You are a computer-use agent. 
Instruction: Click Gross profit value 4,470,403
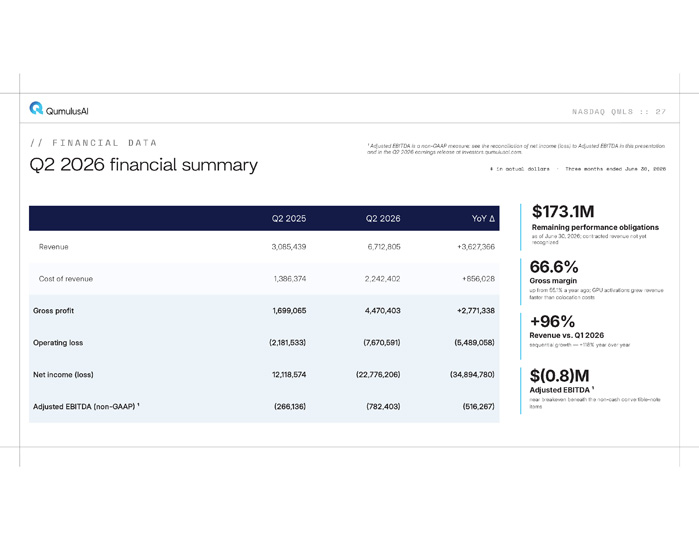click(x=382, y=311)
